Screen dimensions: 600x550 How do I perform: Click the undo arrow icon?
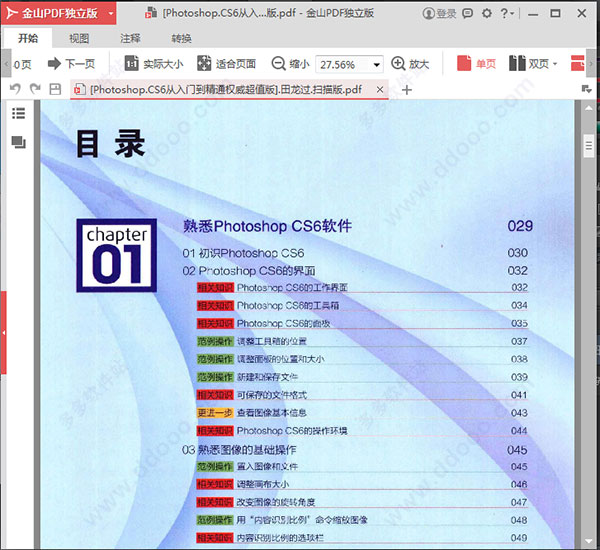click(15, 89)
